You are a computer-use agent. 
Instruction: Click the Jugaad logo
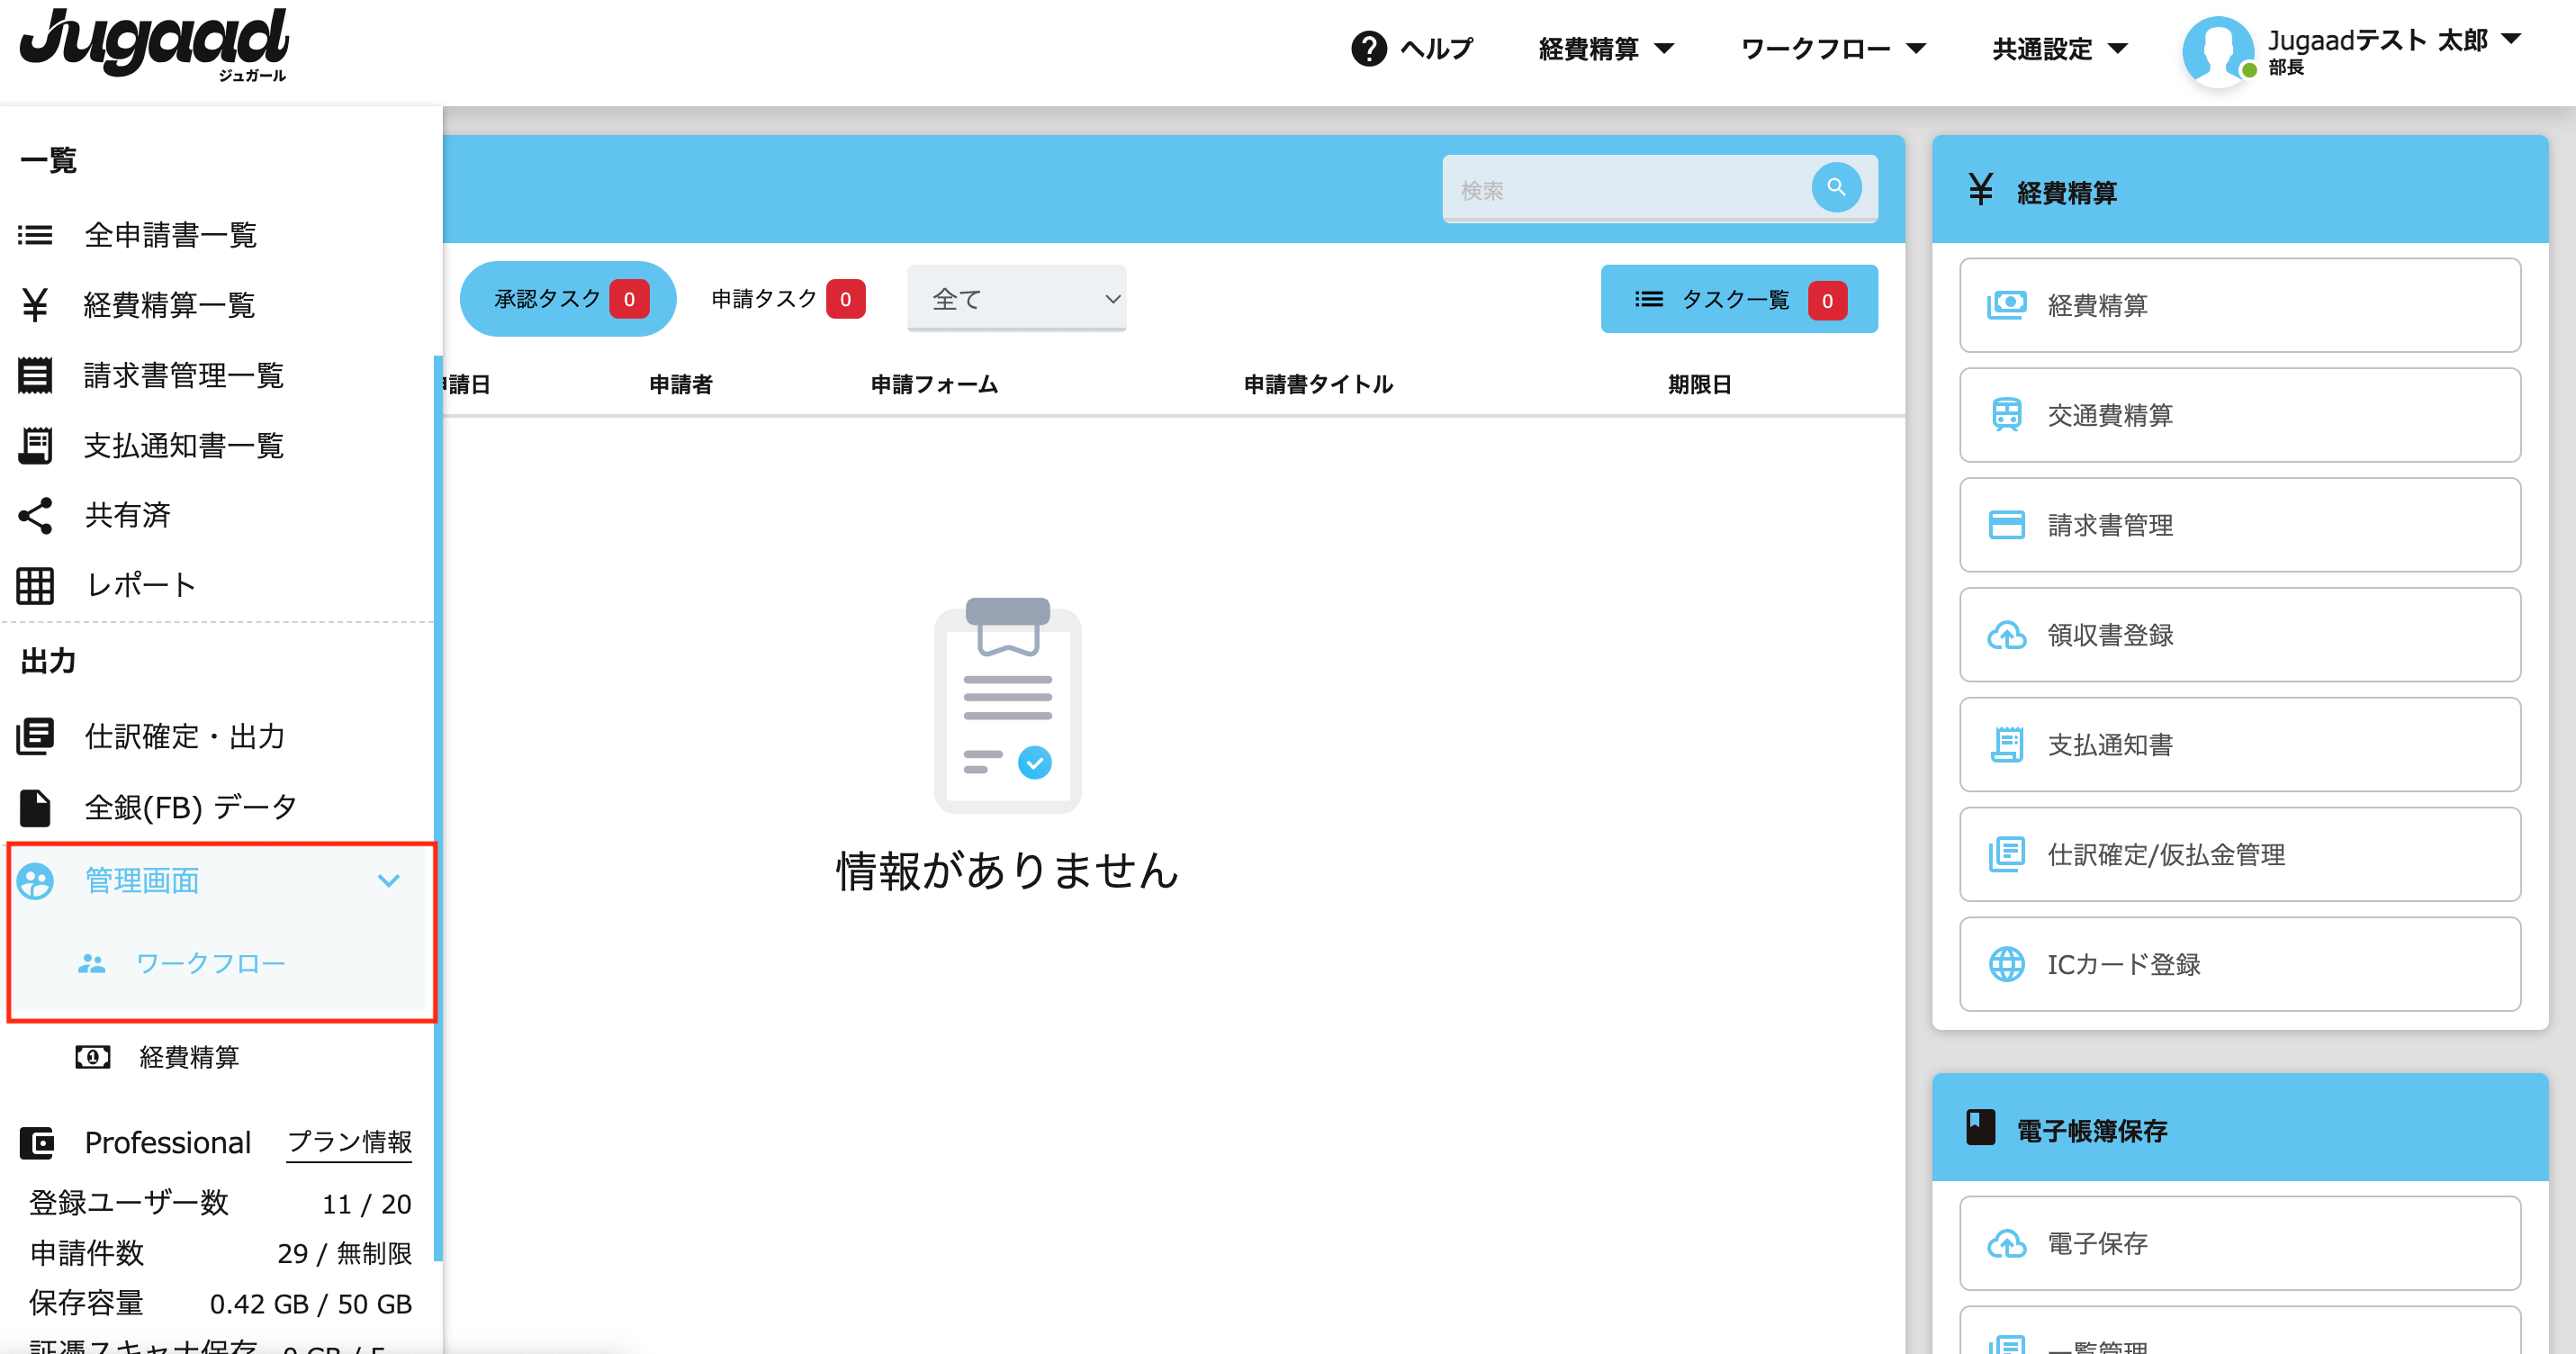point(154,45)
